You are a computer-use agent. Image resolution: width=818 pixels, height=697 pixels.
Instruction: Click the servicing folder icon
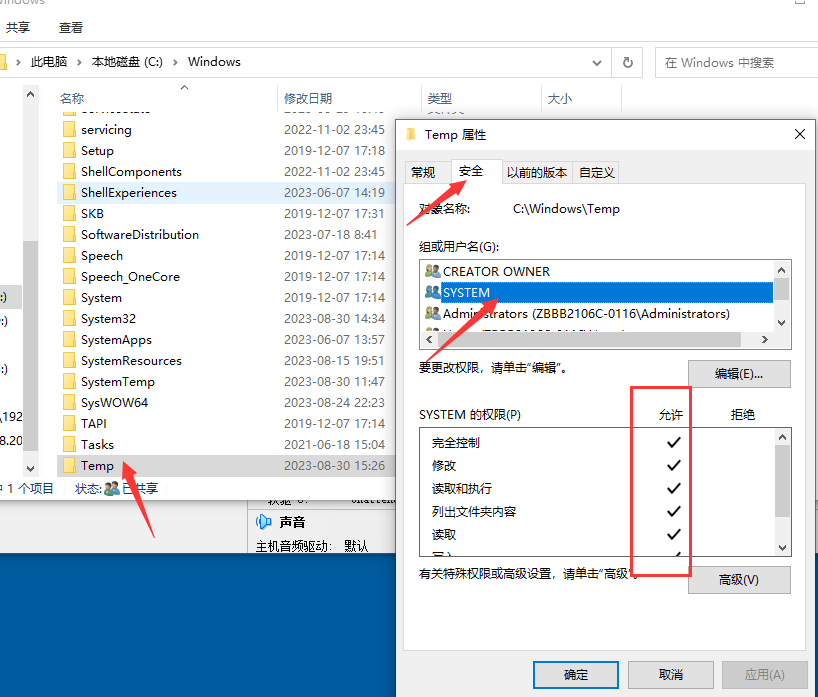pos(69,129)
